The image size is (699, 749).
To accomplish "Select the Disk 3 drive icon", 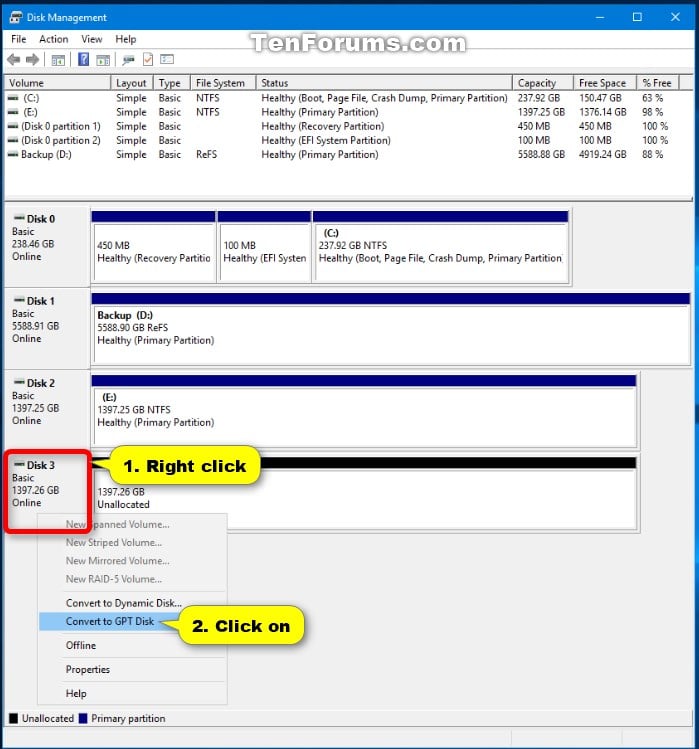I will click(19, 464).
